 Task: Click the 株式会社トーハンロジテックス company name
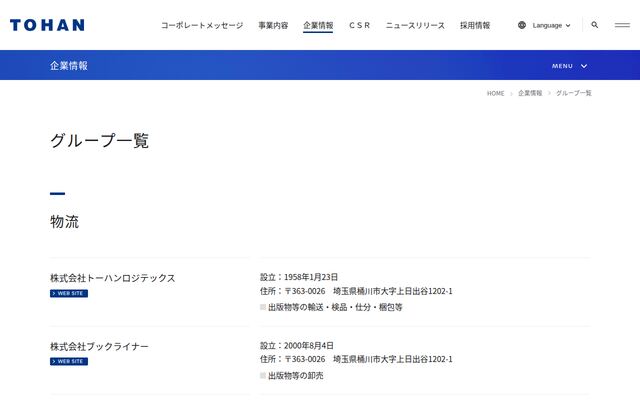pyautogui.click(x=113, y=278)
